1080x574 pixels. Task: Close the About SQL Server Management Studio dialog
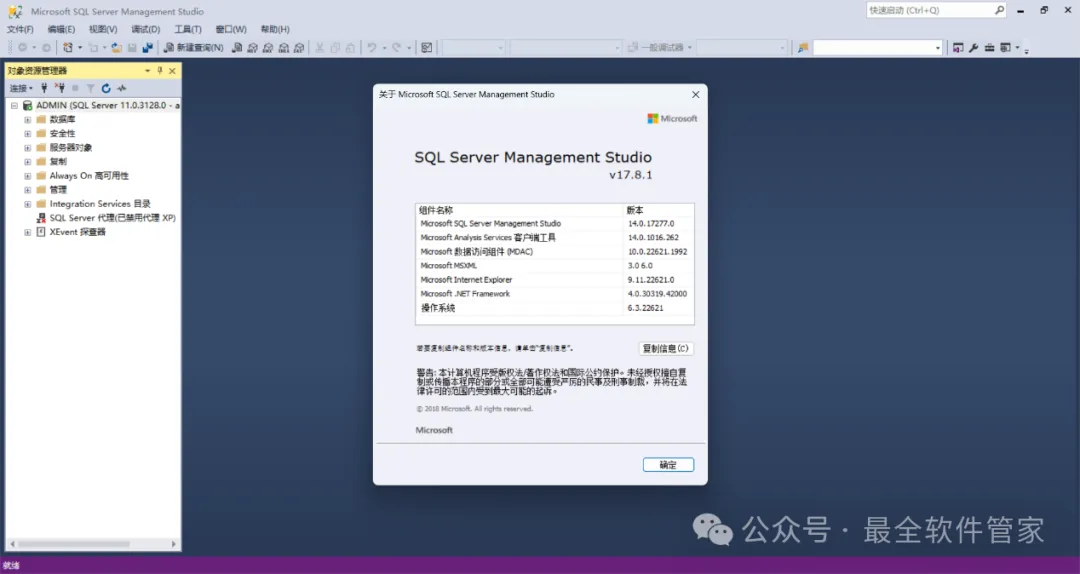[x=696, y=94]
